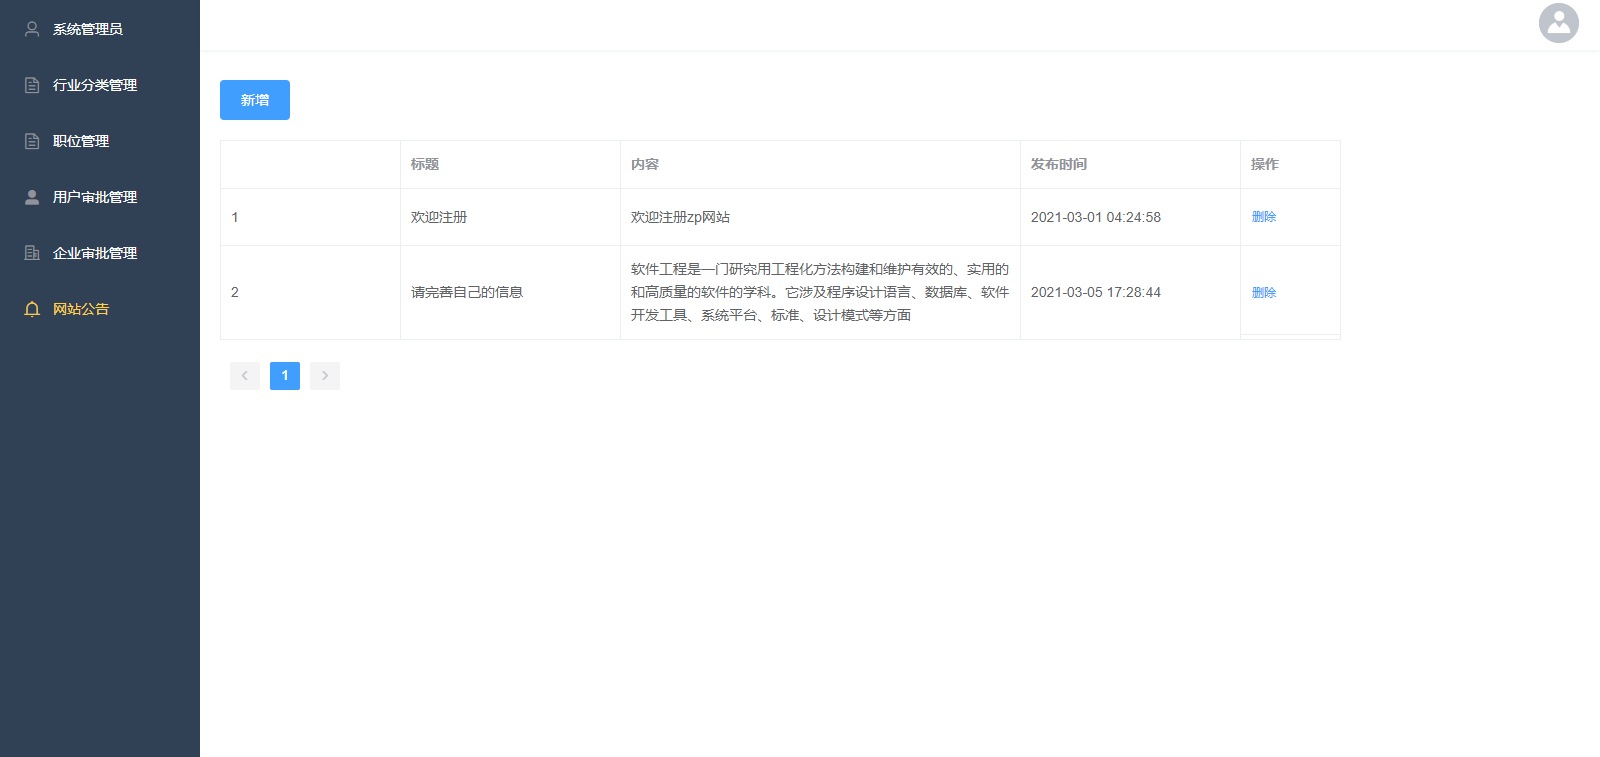The image size is (1600, 757).
Task: Click the user avatar icon at top right
Action: coord(1558,23)
